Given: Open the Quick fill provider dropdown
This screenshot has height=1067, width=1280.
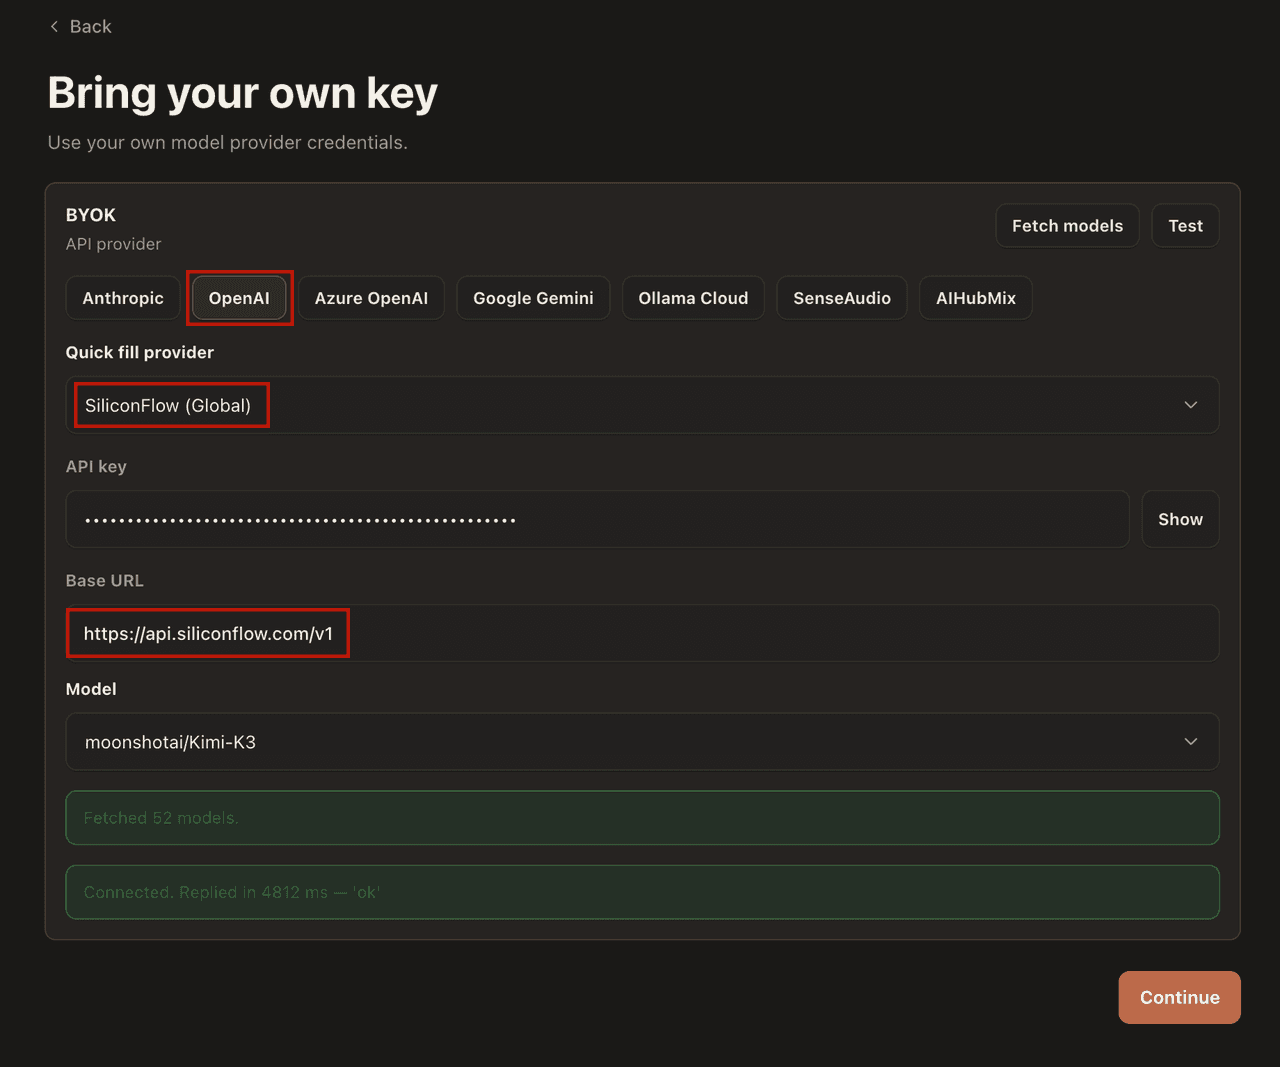Looking at the screenshot, I should [x=642, y=405].
